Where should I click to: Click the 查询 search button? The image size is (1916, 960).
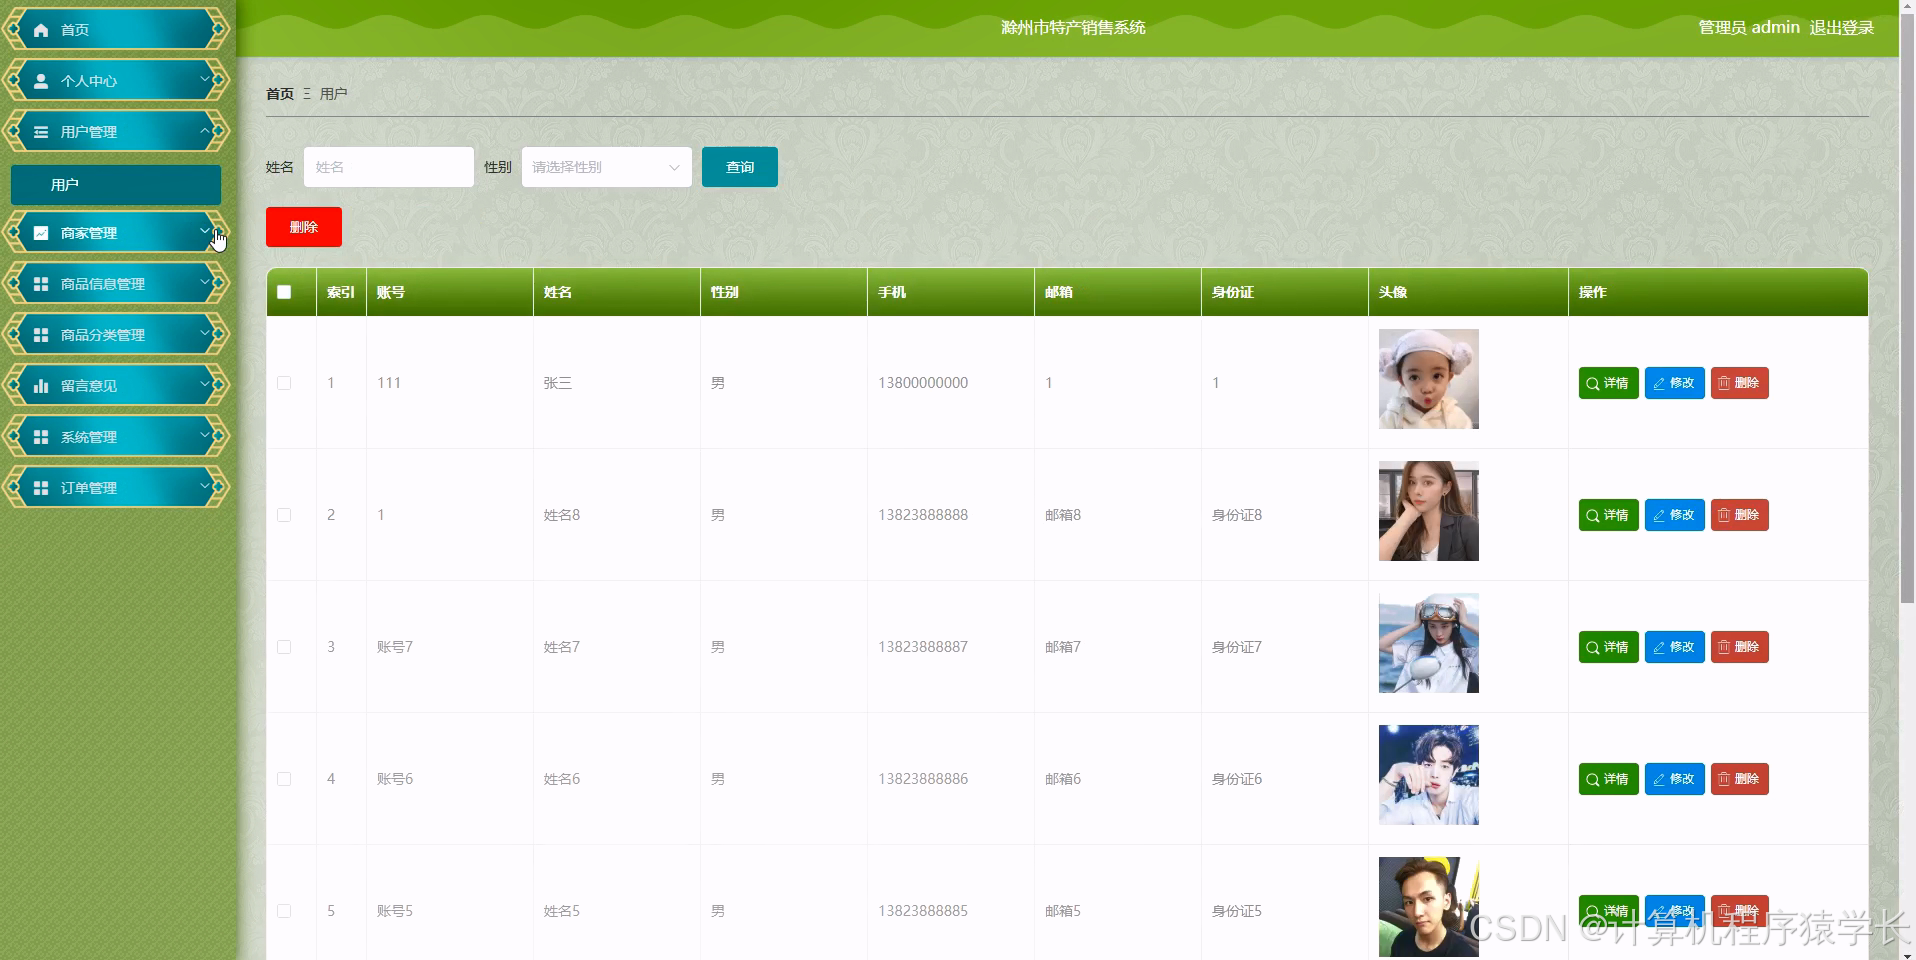coord(740,167)
